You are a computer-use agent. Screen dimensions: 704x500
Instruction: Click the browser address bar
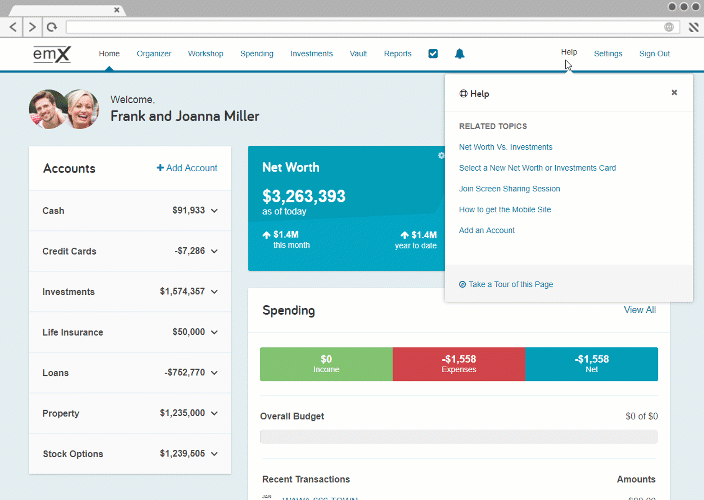[372, 27]
